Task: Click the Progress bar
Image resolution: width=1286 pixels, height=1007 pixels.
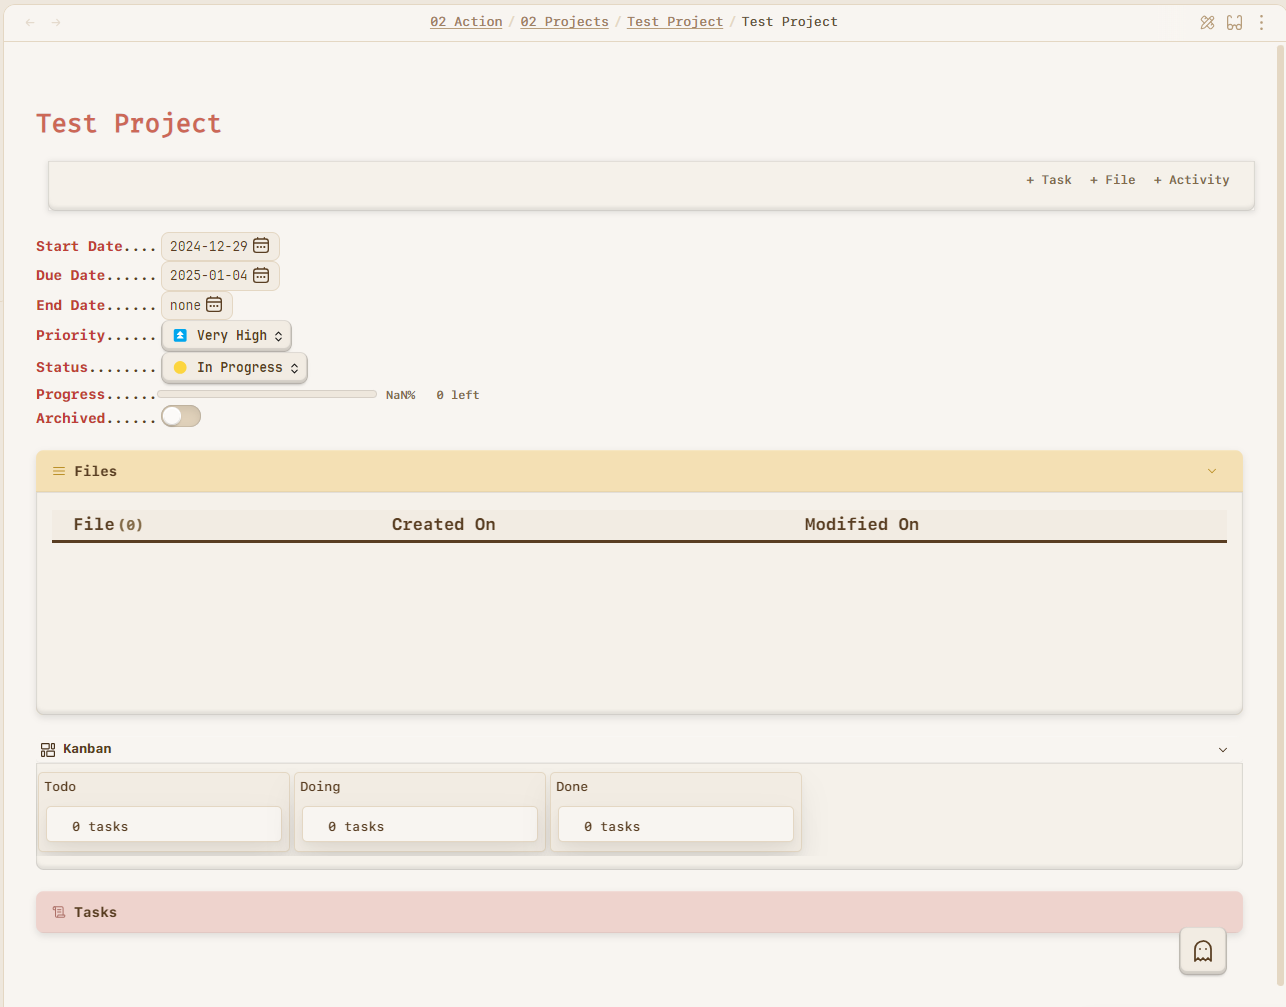Action: pos(267,395)
